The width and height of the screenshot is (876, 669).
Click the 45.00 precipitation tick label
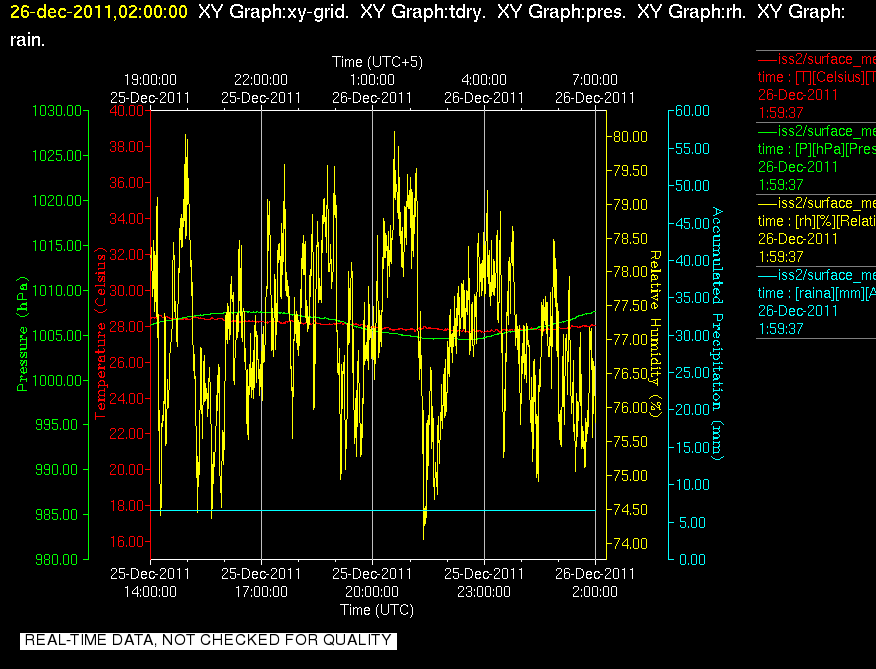692,223
